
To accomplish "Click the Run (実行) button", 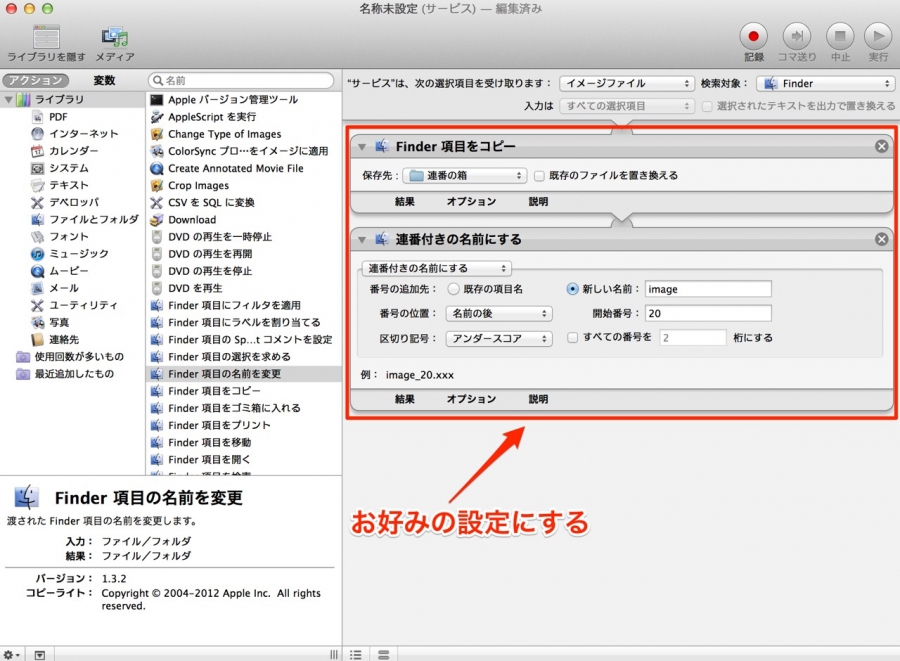I will point(878,37).
